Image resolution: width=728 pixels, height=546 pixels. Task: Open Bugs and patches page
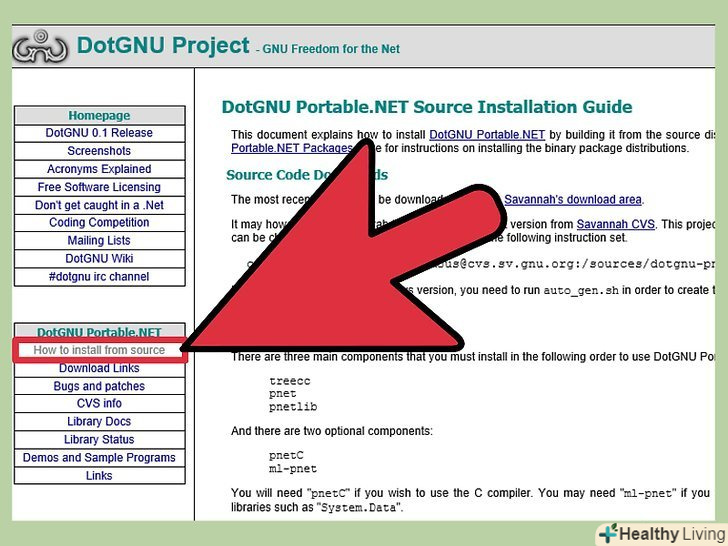99,386
